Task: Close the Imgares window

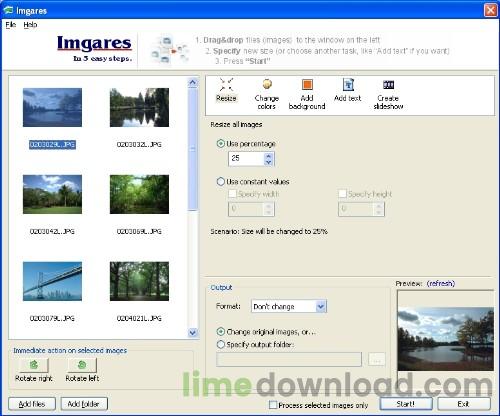Action: 490,10
